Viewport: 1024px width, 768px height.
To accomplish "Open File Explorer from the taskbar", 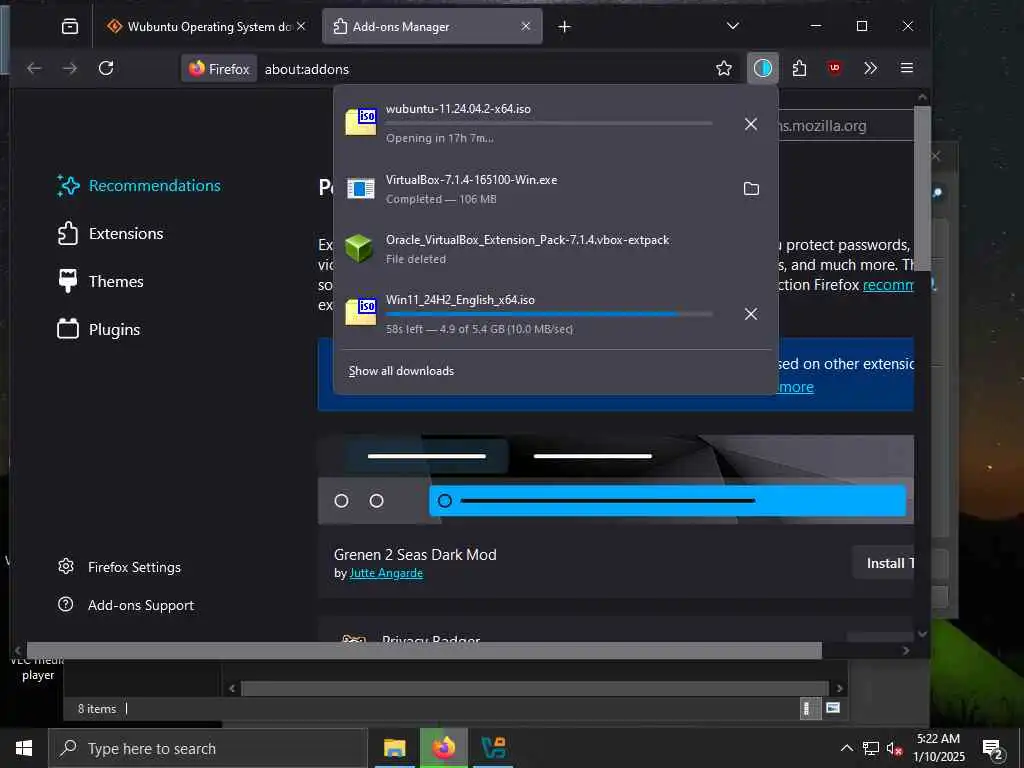I will point(394,748).
